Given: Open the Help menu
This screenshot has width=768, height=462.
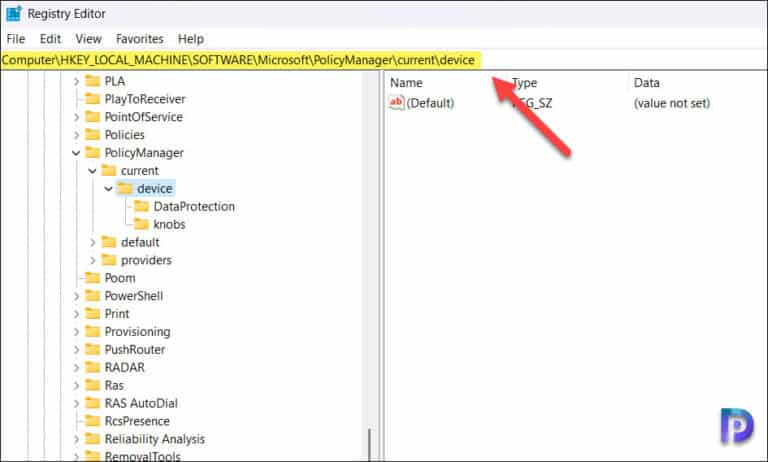Looking at the screenshot, I should click(x=191, y=39).
